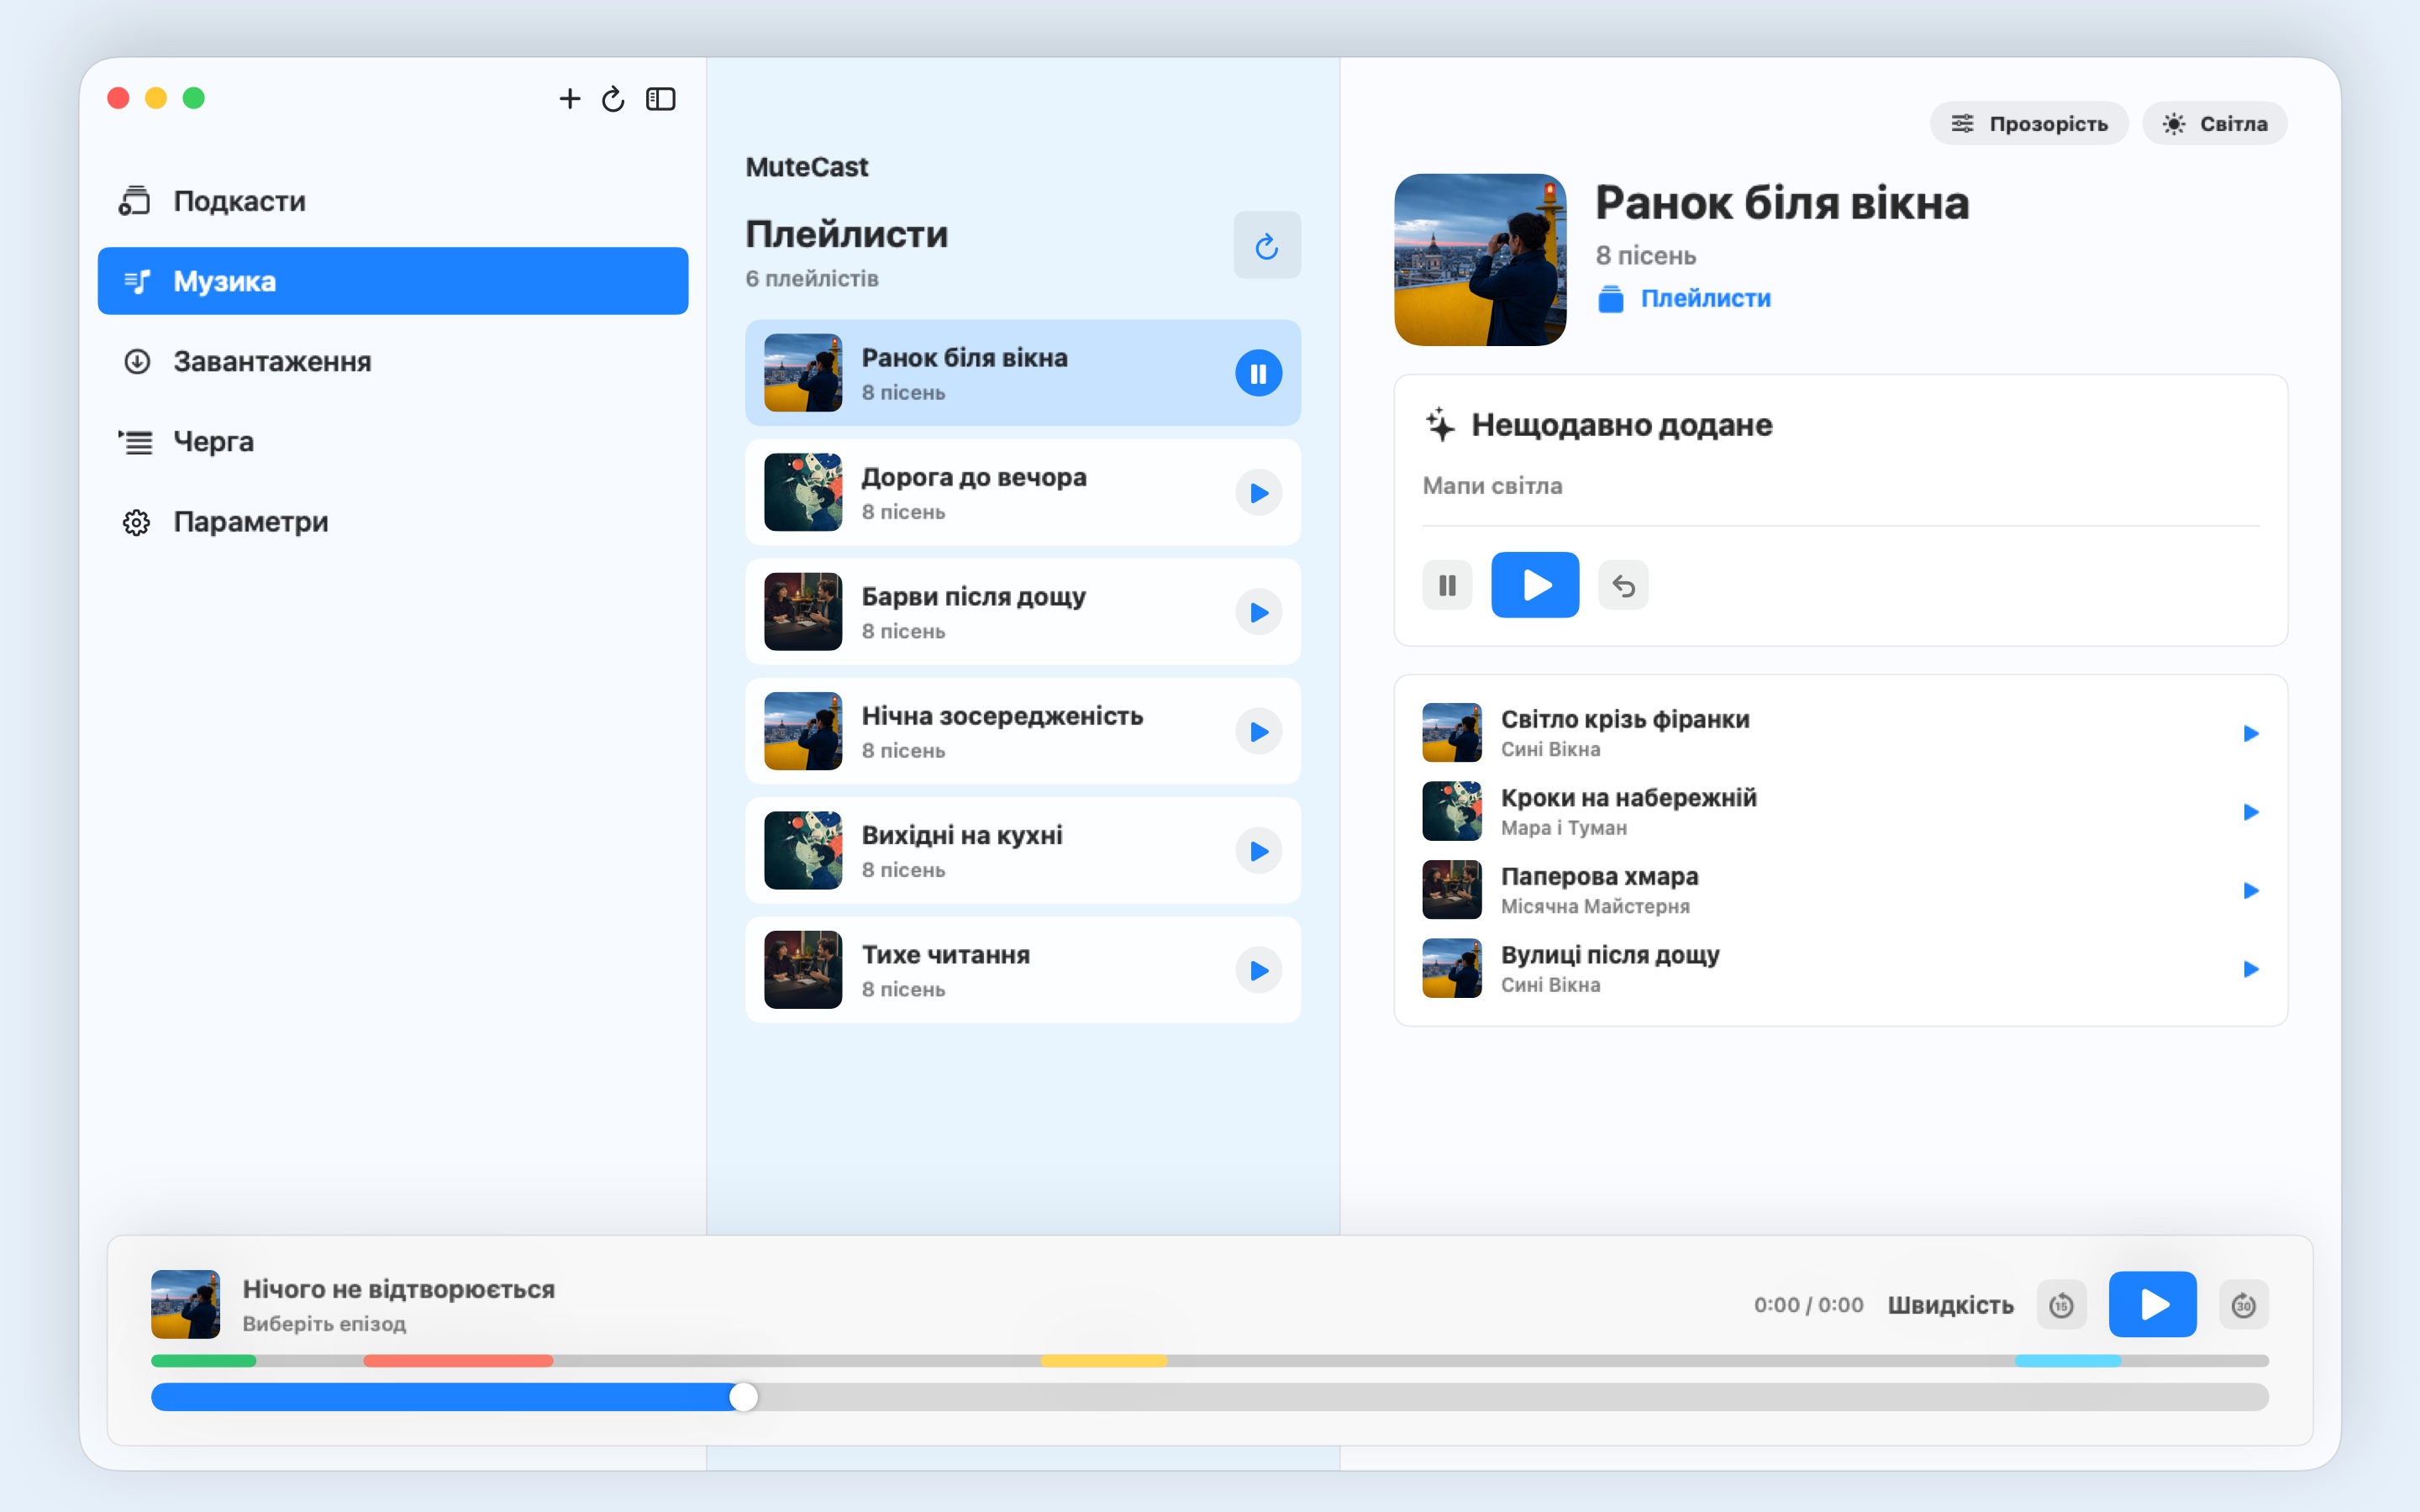Skip forward 30 seconds

point(2243,1305)
